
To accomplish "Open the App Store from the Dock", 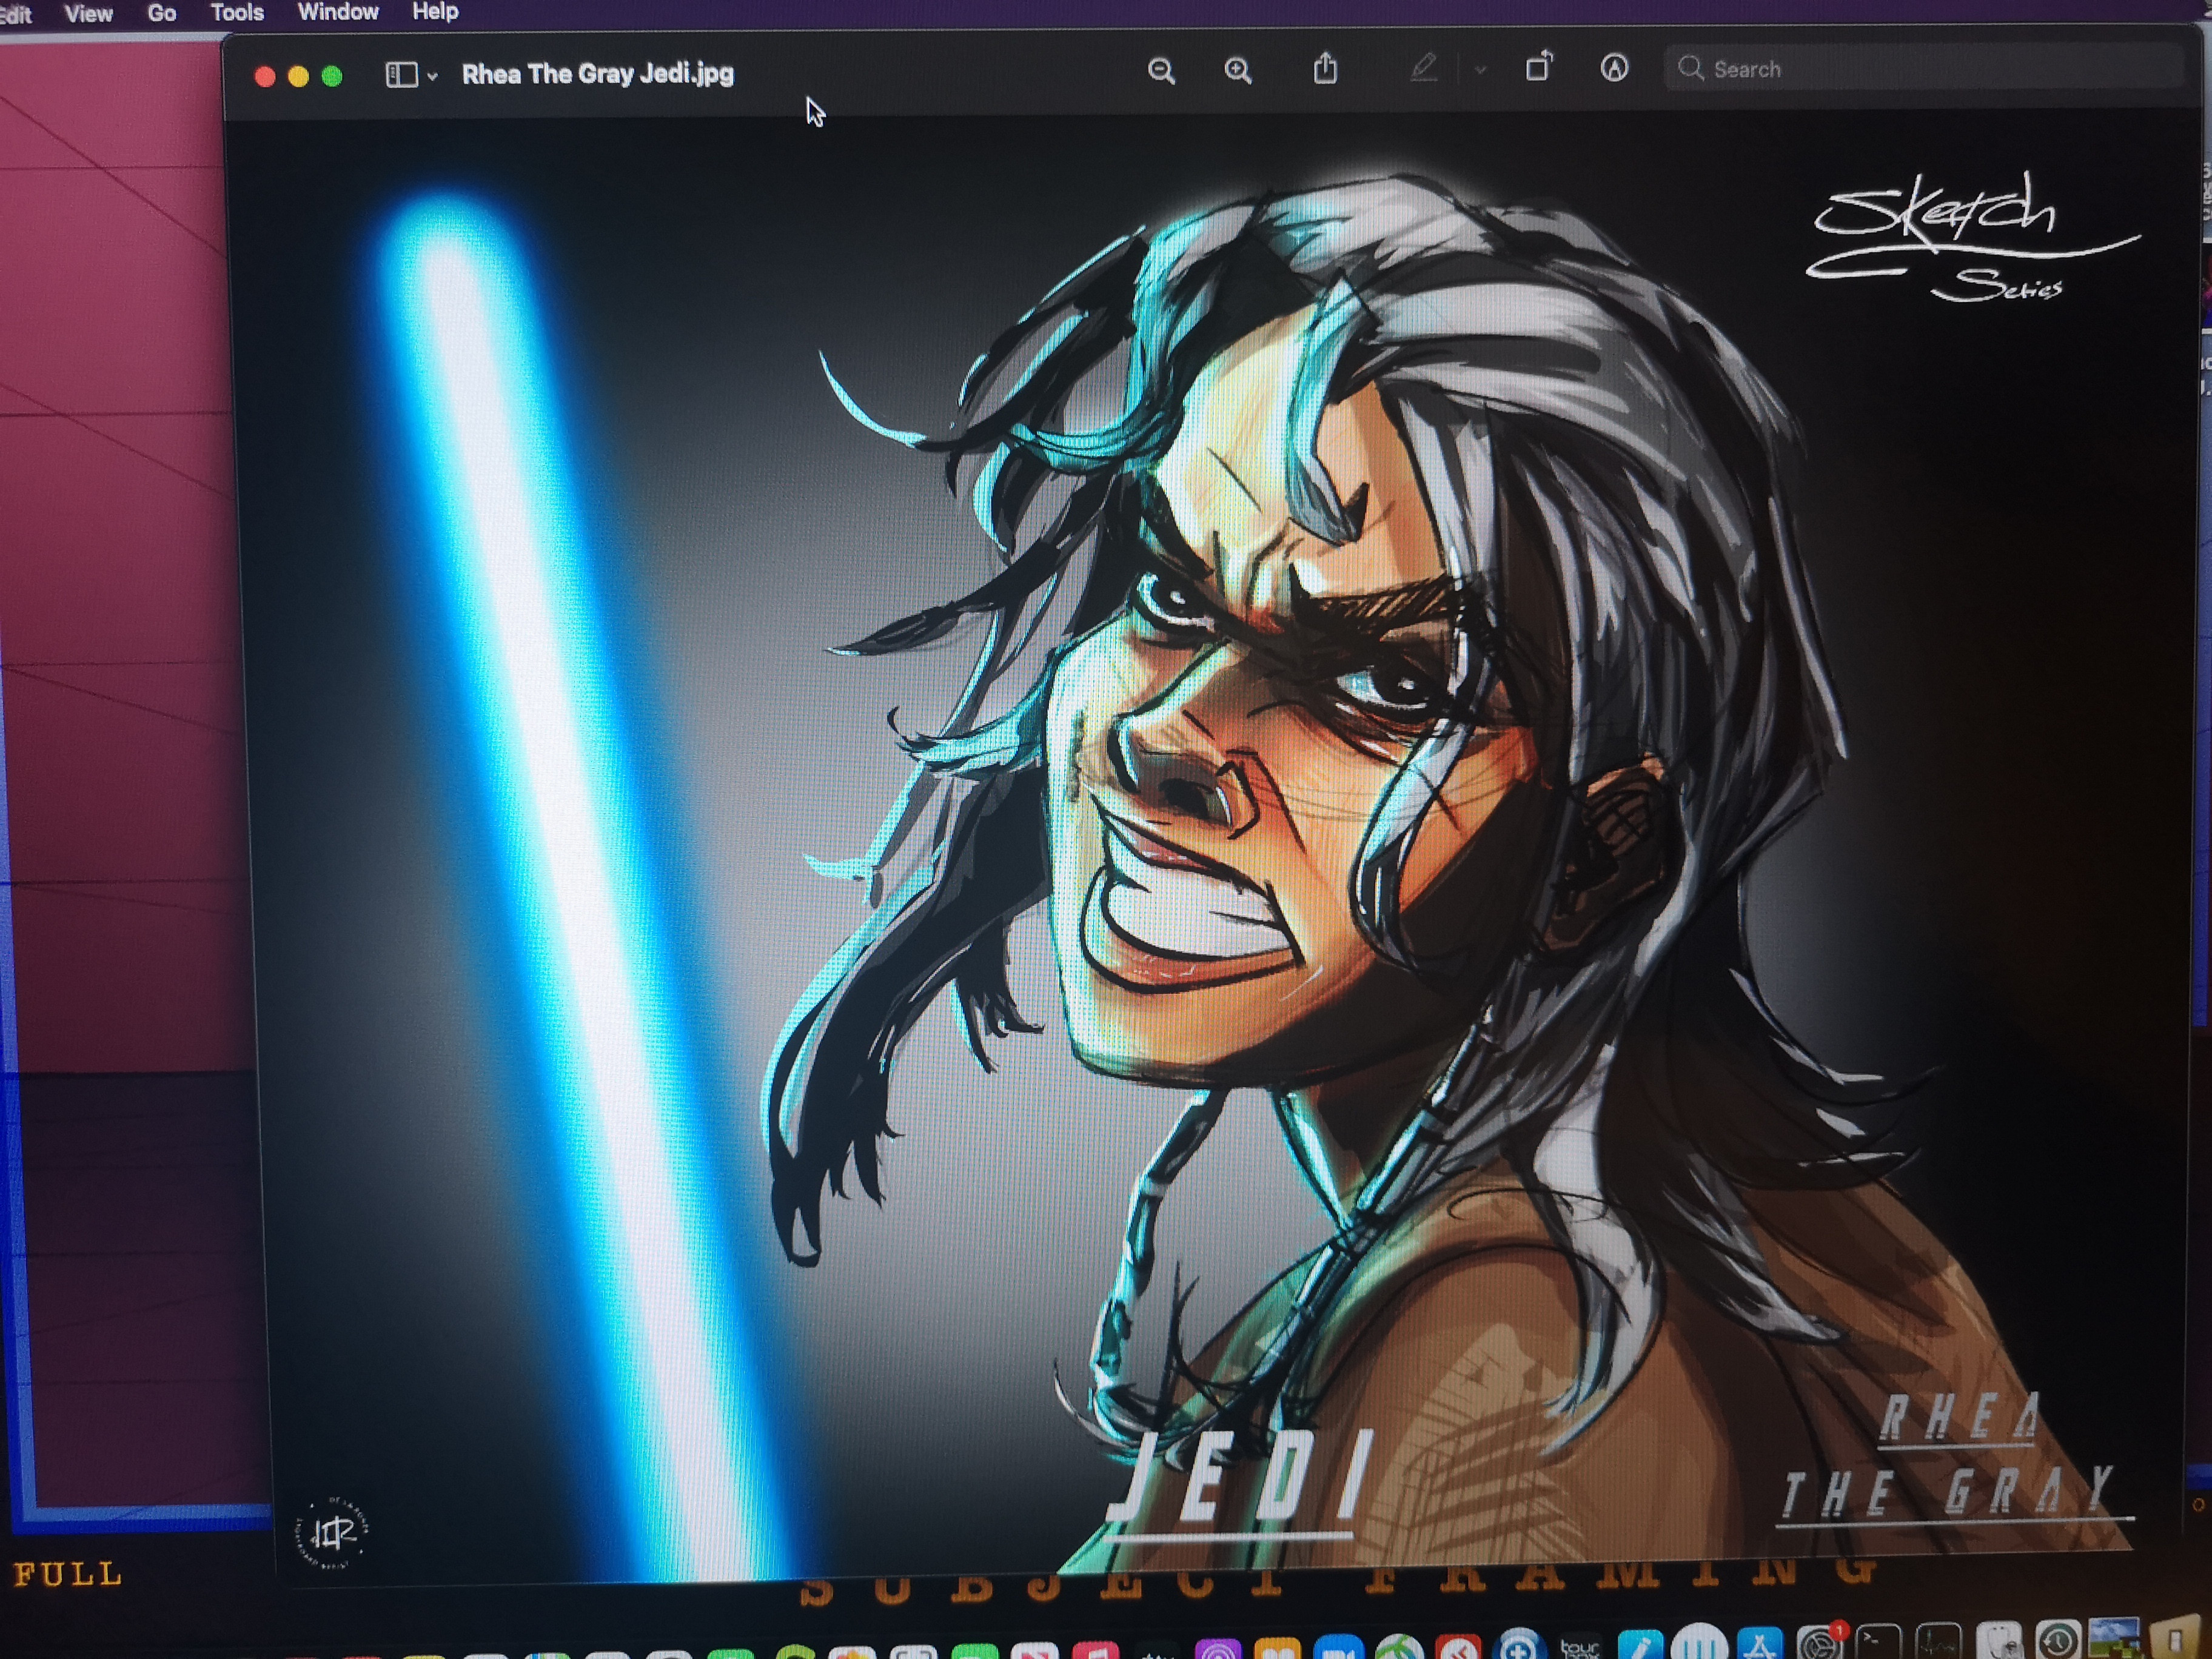I will 1760,1642.
